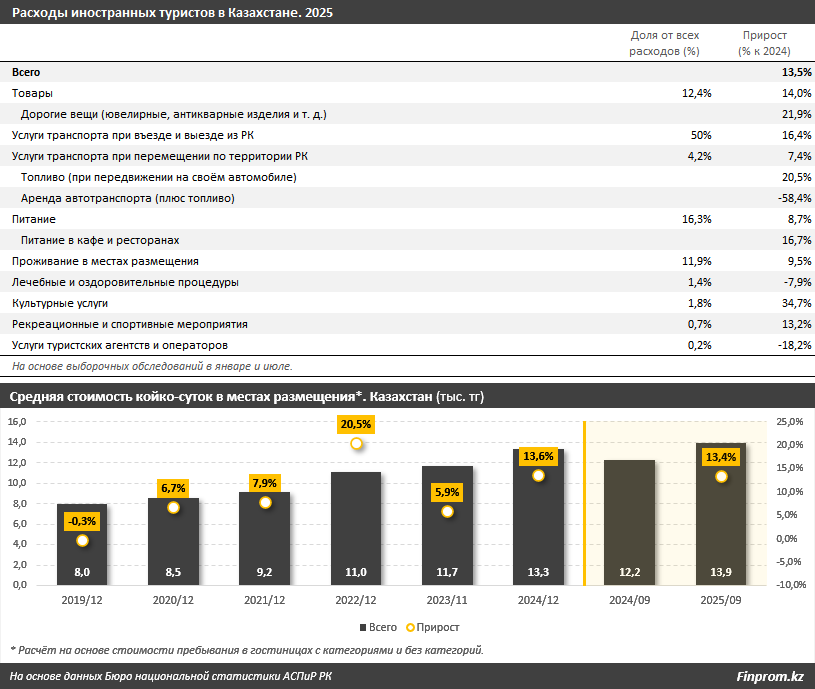Click the yellow circle 'Прирост' legend marker
The width and height of the screenshot is (815, 689).
pyautogui.click(x=410, y=626)
